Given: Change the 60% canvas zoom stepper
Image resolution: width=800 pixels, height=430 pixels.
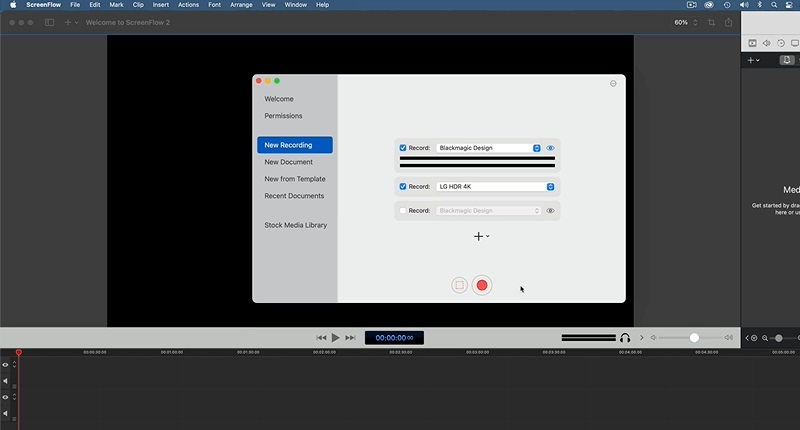Looking at the screenshot, I should 695,22.
